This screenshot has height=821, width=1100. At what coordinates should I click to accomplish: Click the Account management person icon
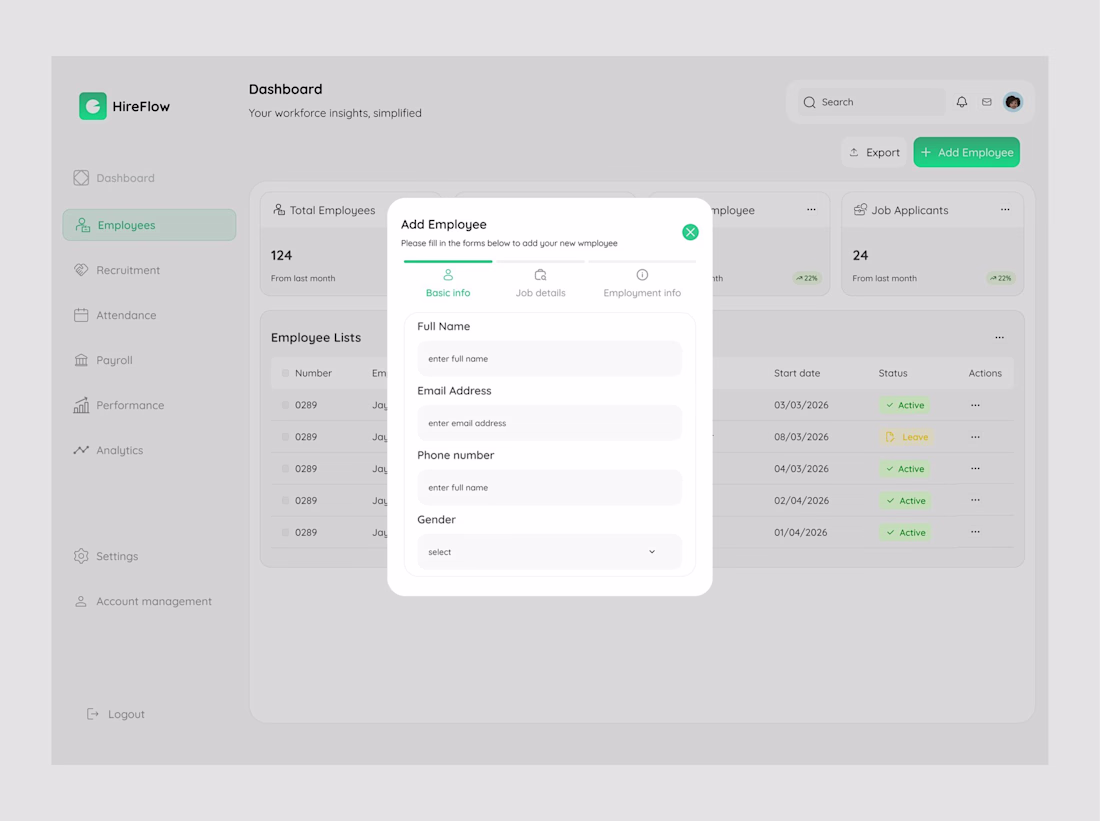81,601
